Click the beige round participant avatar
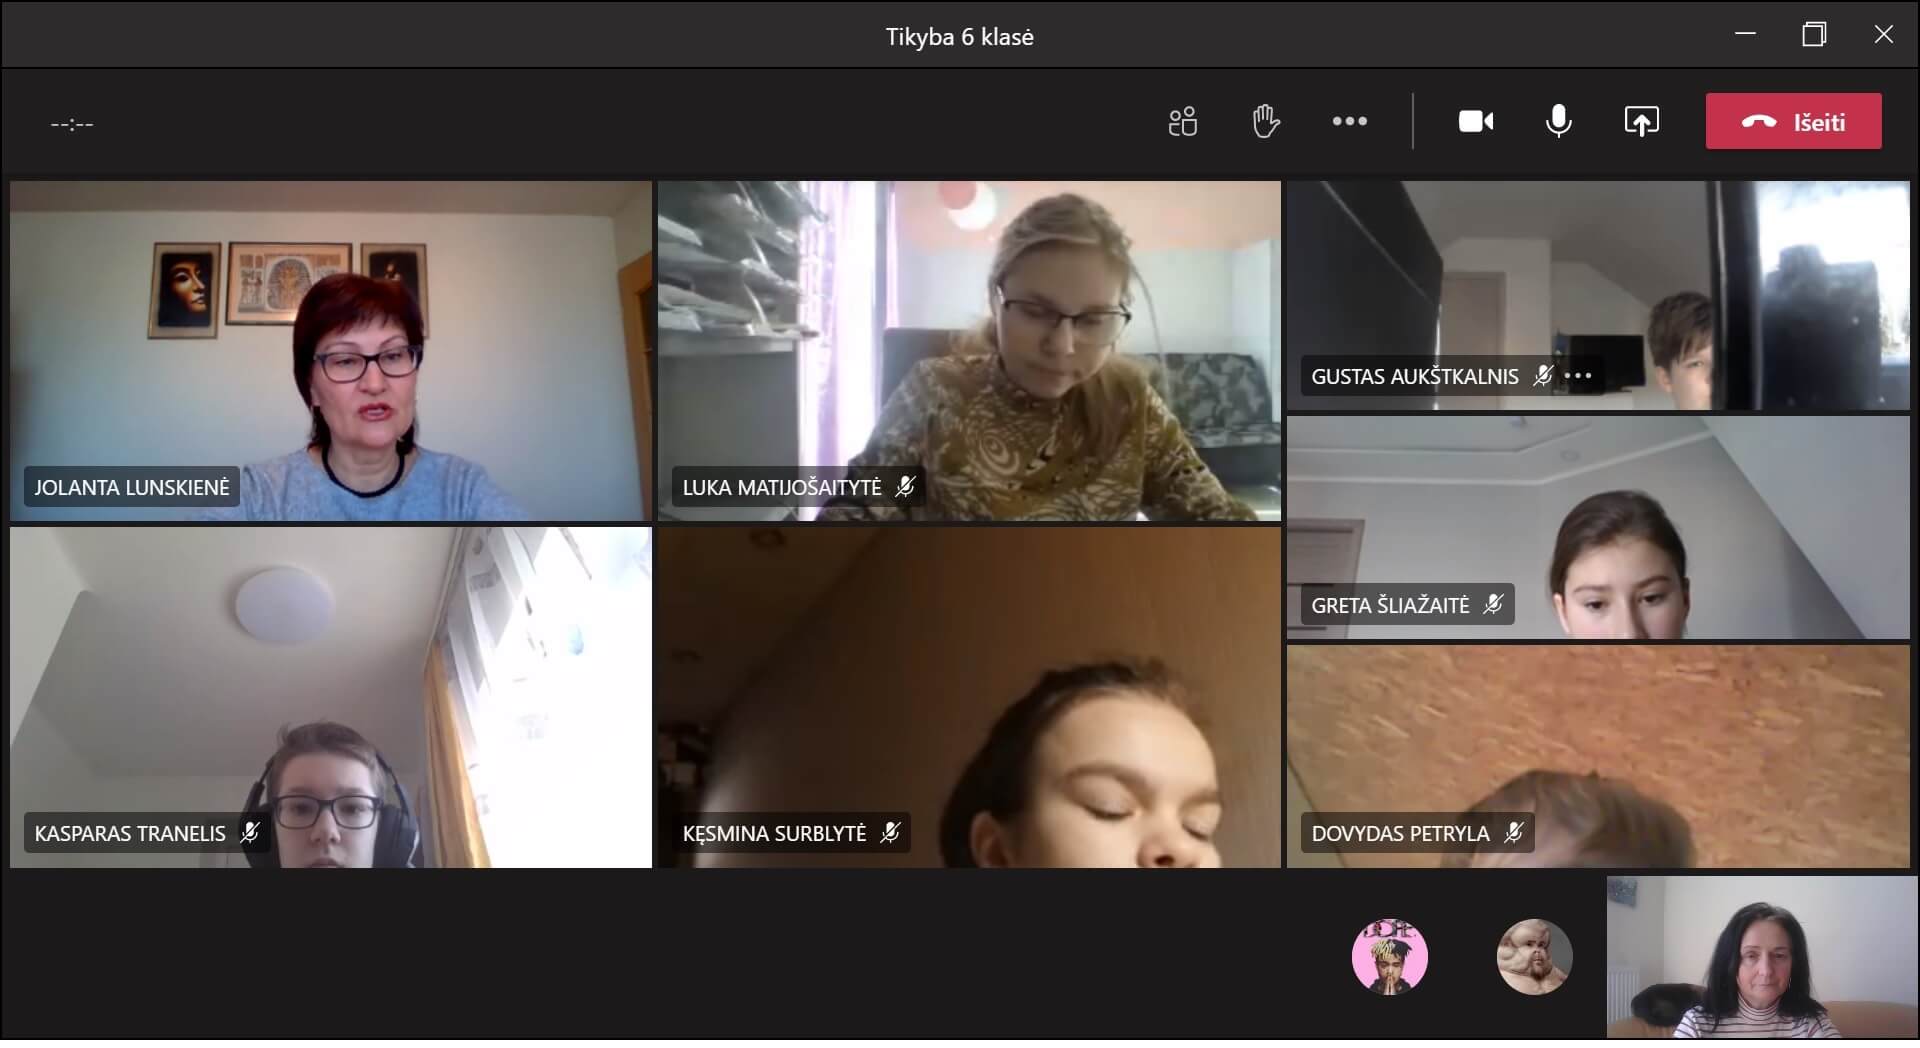 [1534, 958]
